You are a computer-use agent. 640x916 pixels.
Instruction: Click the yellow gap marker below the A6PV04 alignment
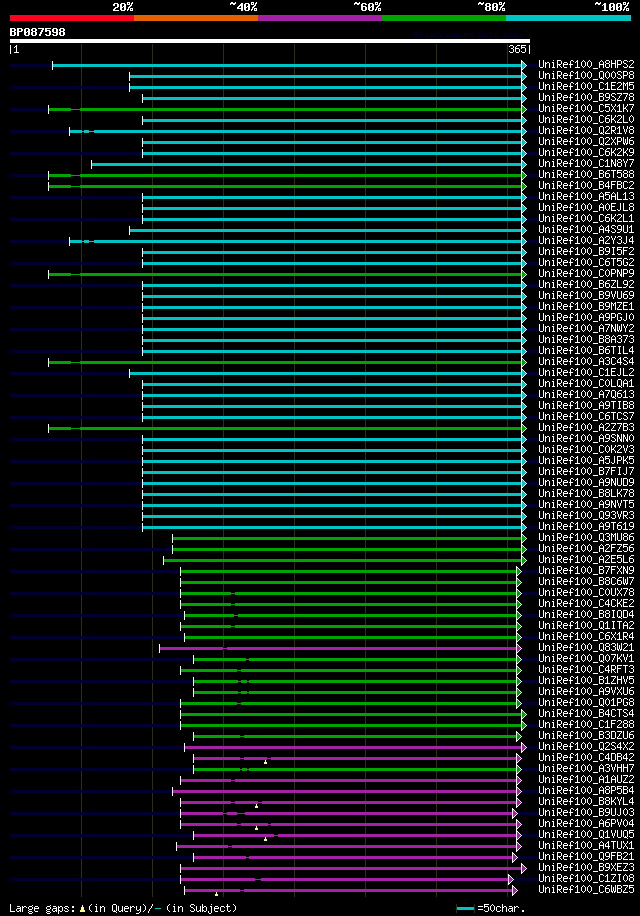click(256, 828)
